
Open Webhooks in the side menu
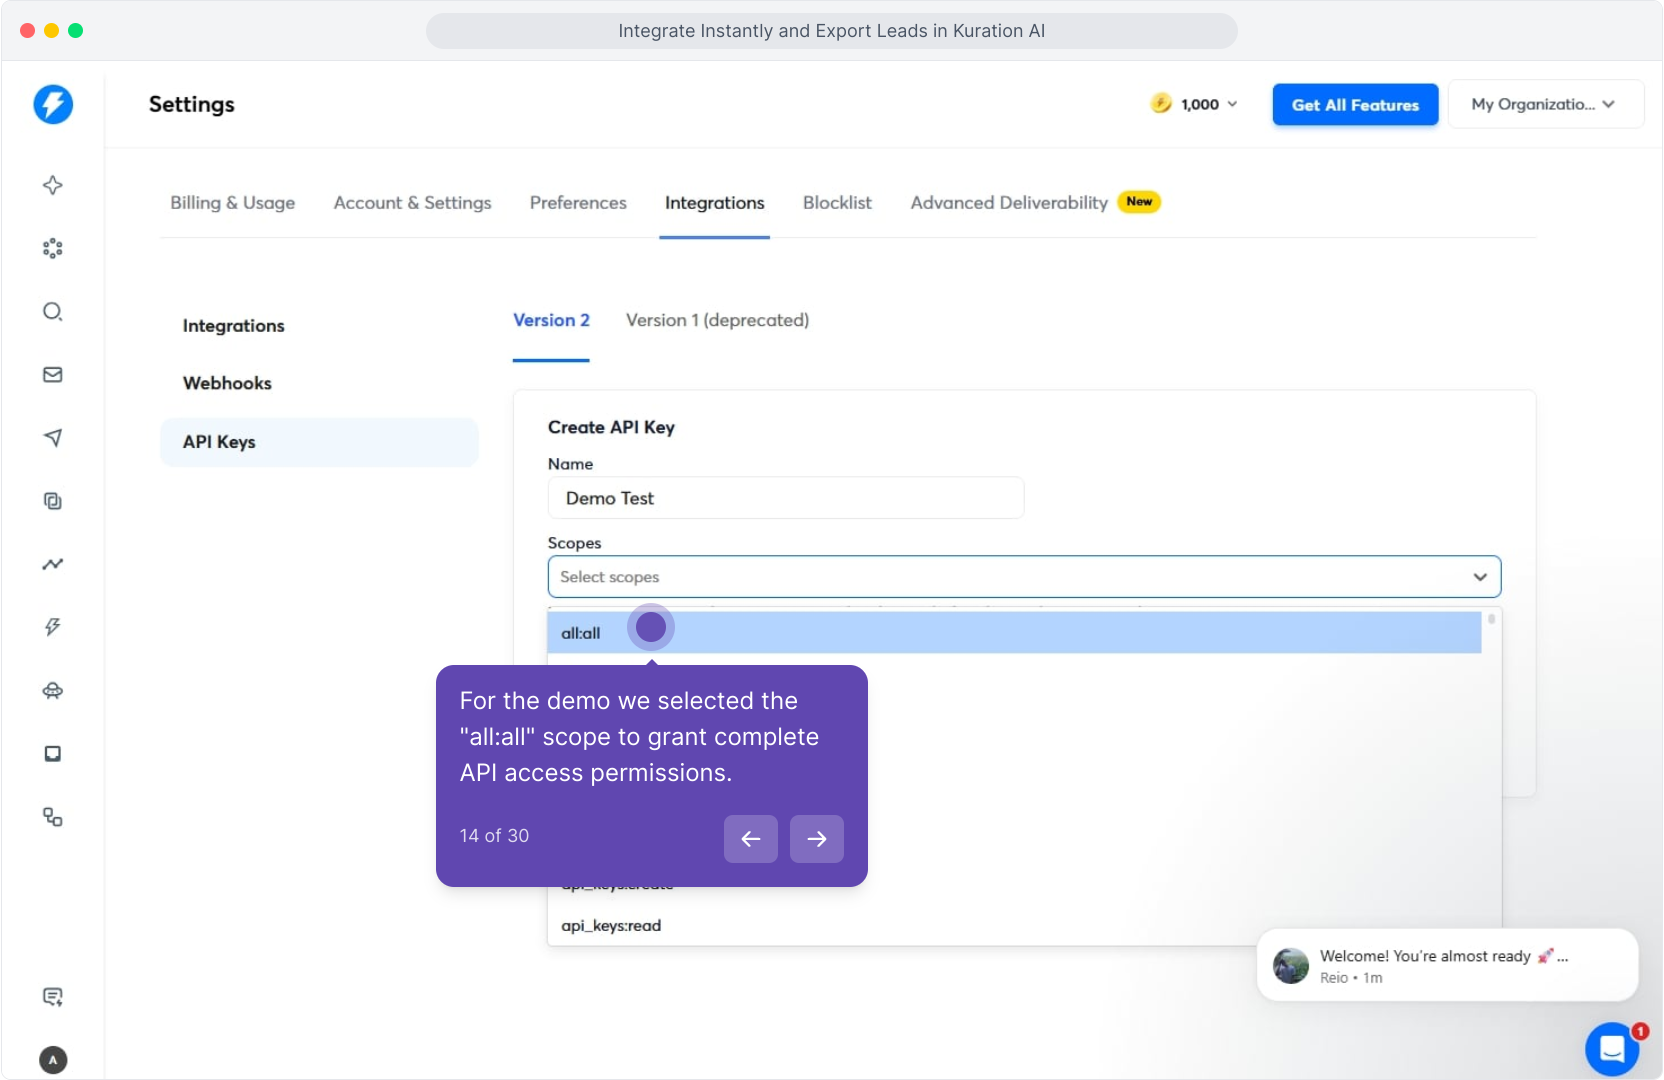[227, 383]
